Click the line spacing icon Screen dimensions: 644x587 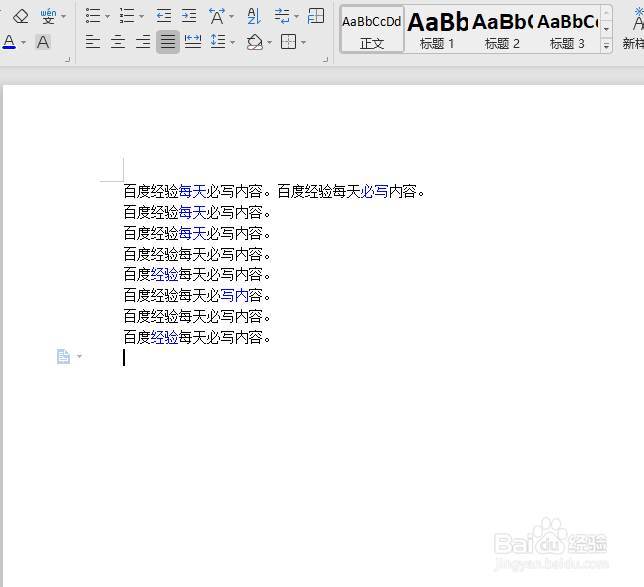pos(218,42)
